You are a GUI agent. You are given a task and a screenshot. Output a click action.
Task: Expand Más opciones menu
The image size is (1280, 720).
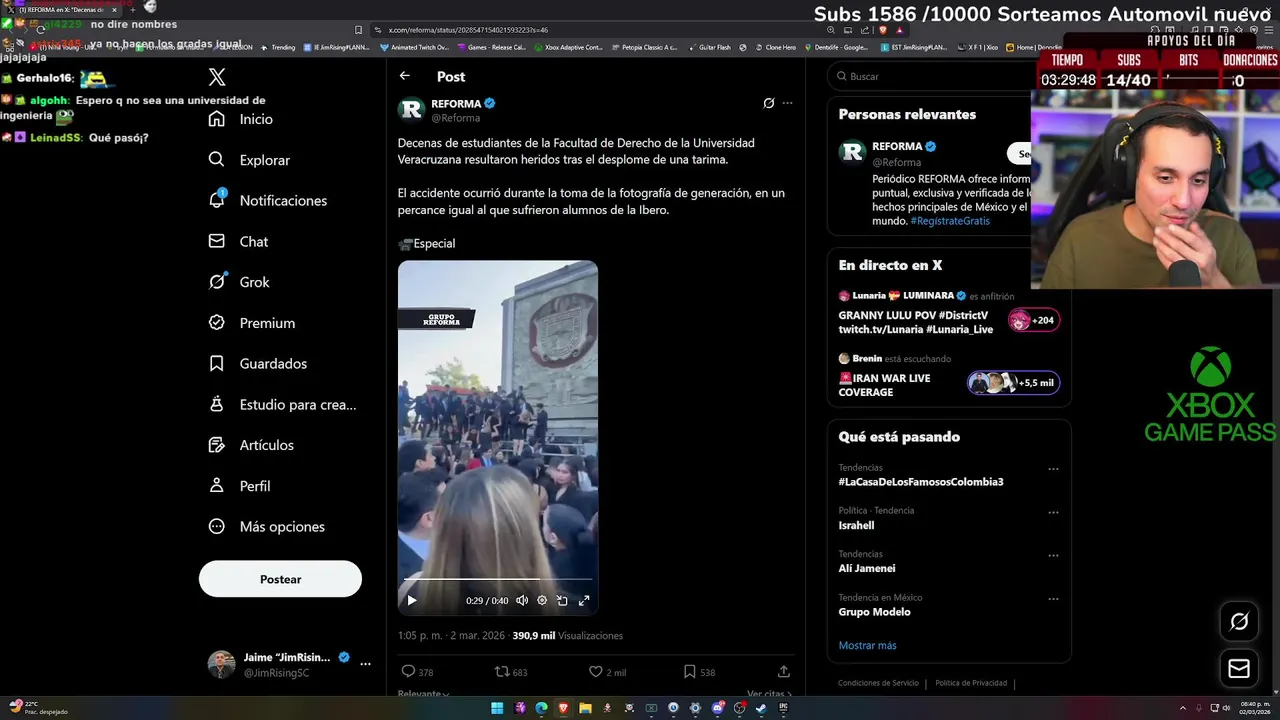[266, 527]
